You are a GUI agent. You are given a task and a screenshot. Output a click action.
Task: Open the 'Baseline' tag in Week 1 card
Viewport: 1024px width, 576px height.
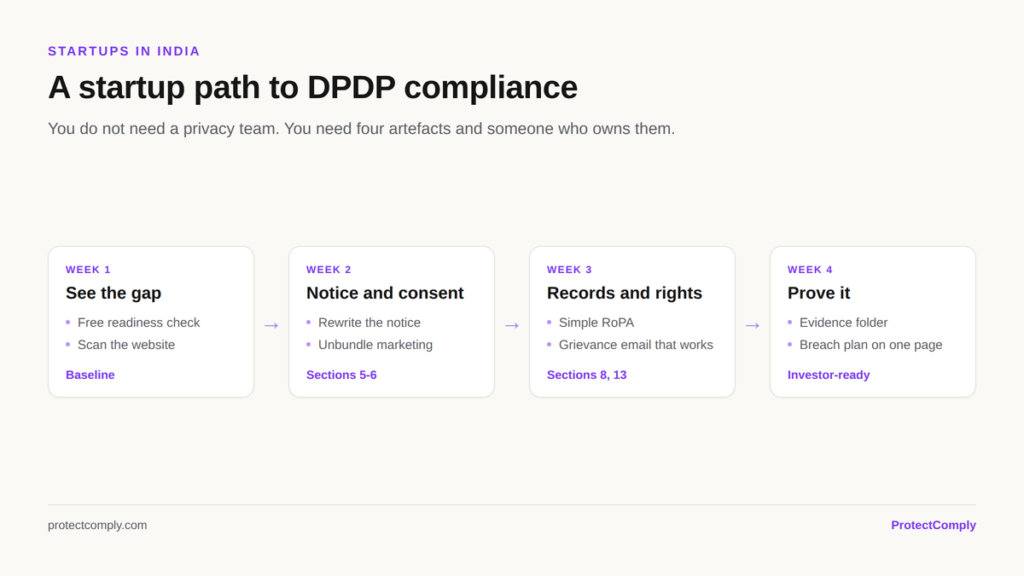pyautogui.click(x=90, y=375)
